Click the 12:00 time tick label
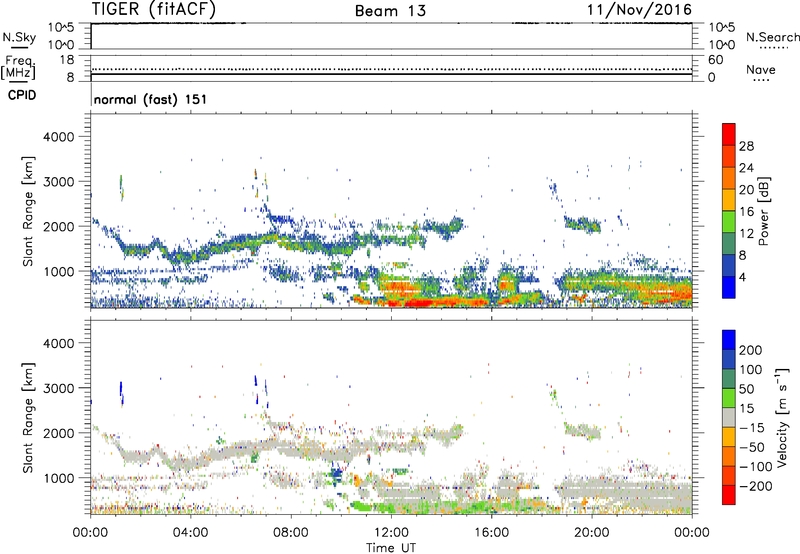 click(391, 533)
